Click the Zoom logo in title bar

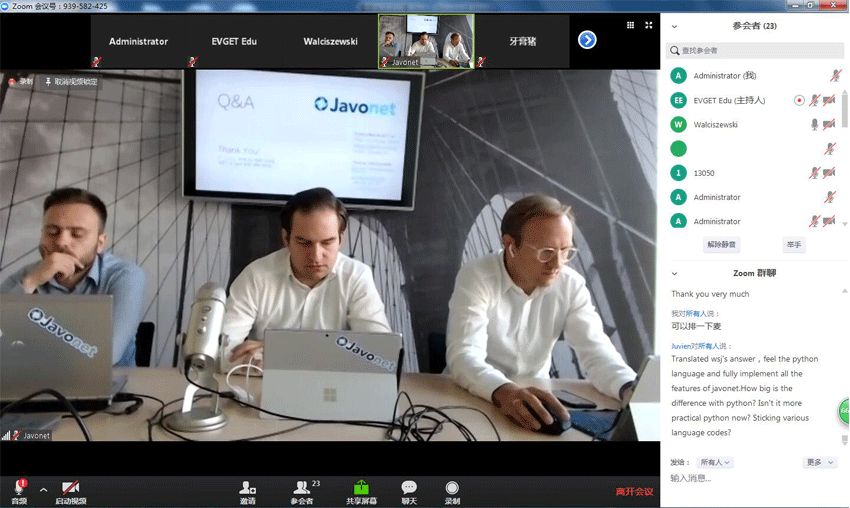5,6
